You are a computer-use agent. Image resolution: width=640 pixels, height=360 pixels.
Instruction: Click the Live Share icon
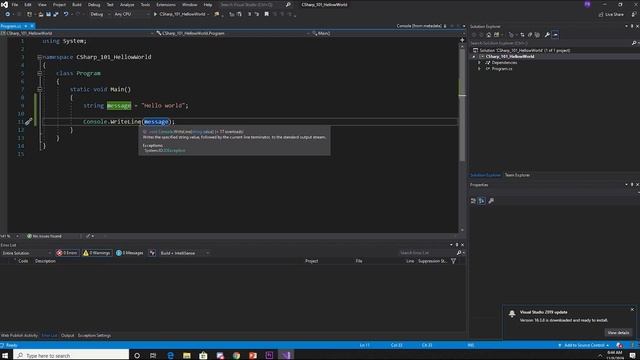point(601,14)
